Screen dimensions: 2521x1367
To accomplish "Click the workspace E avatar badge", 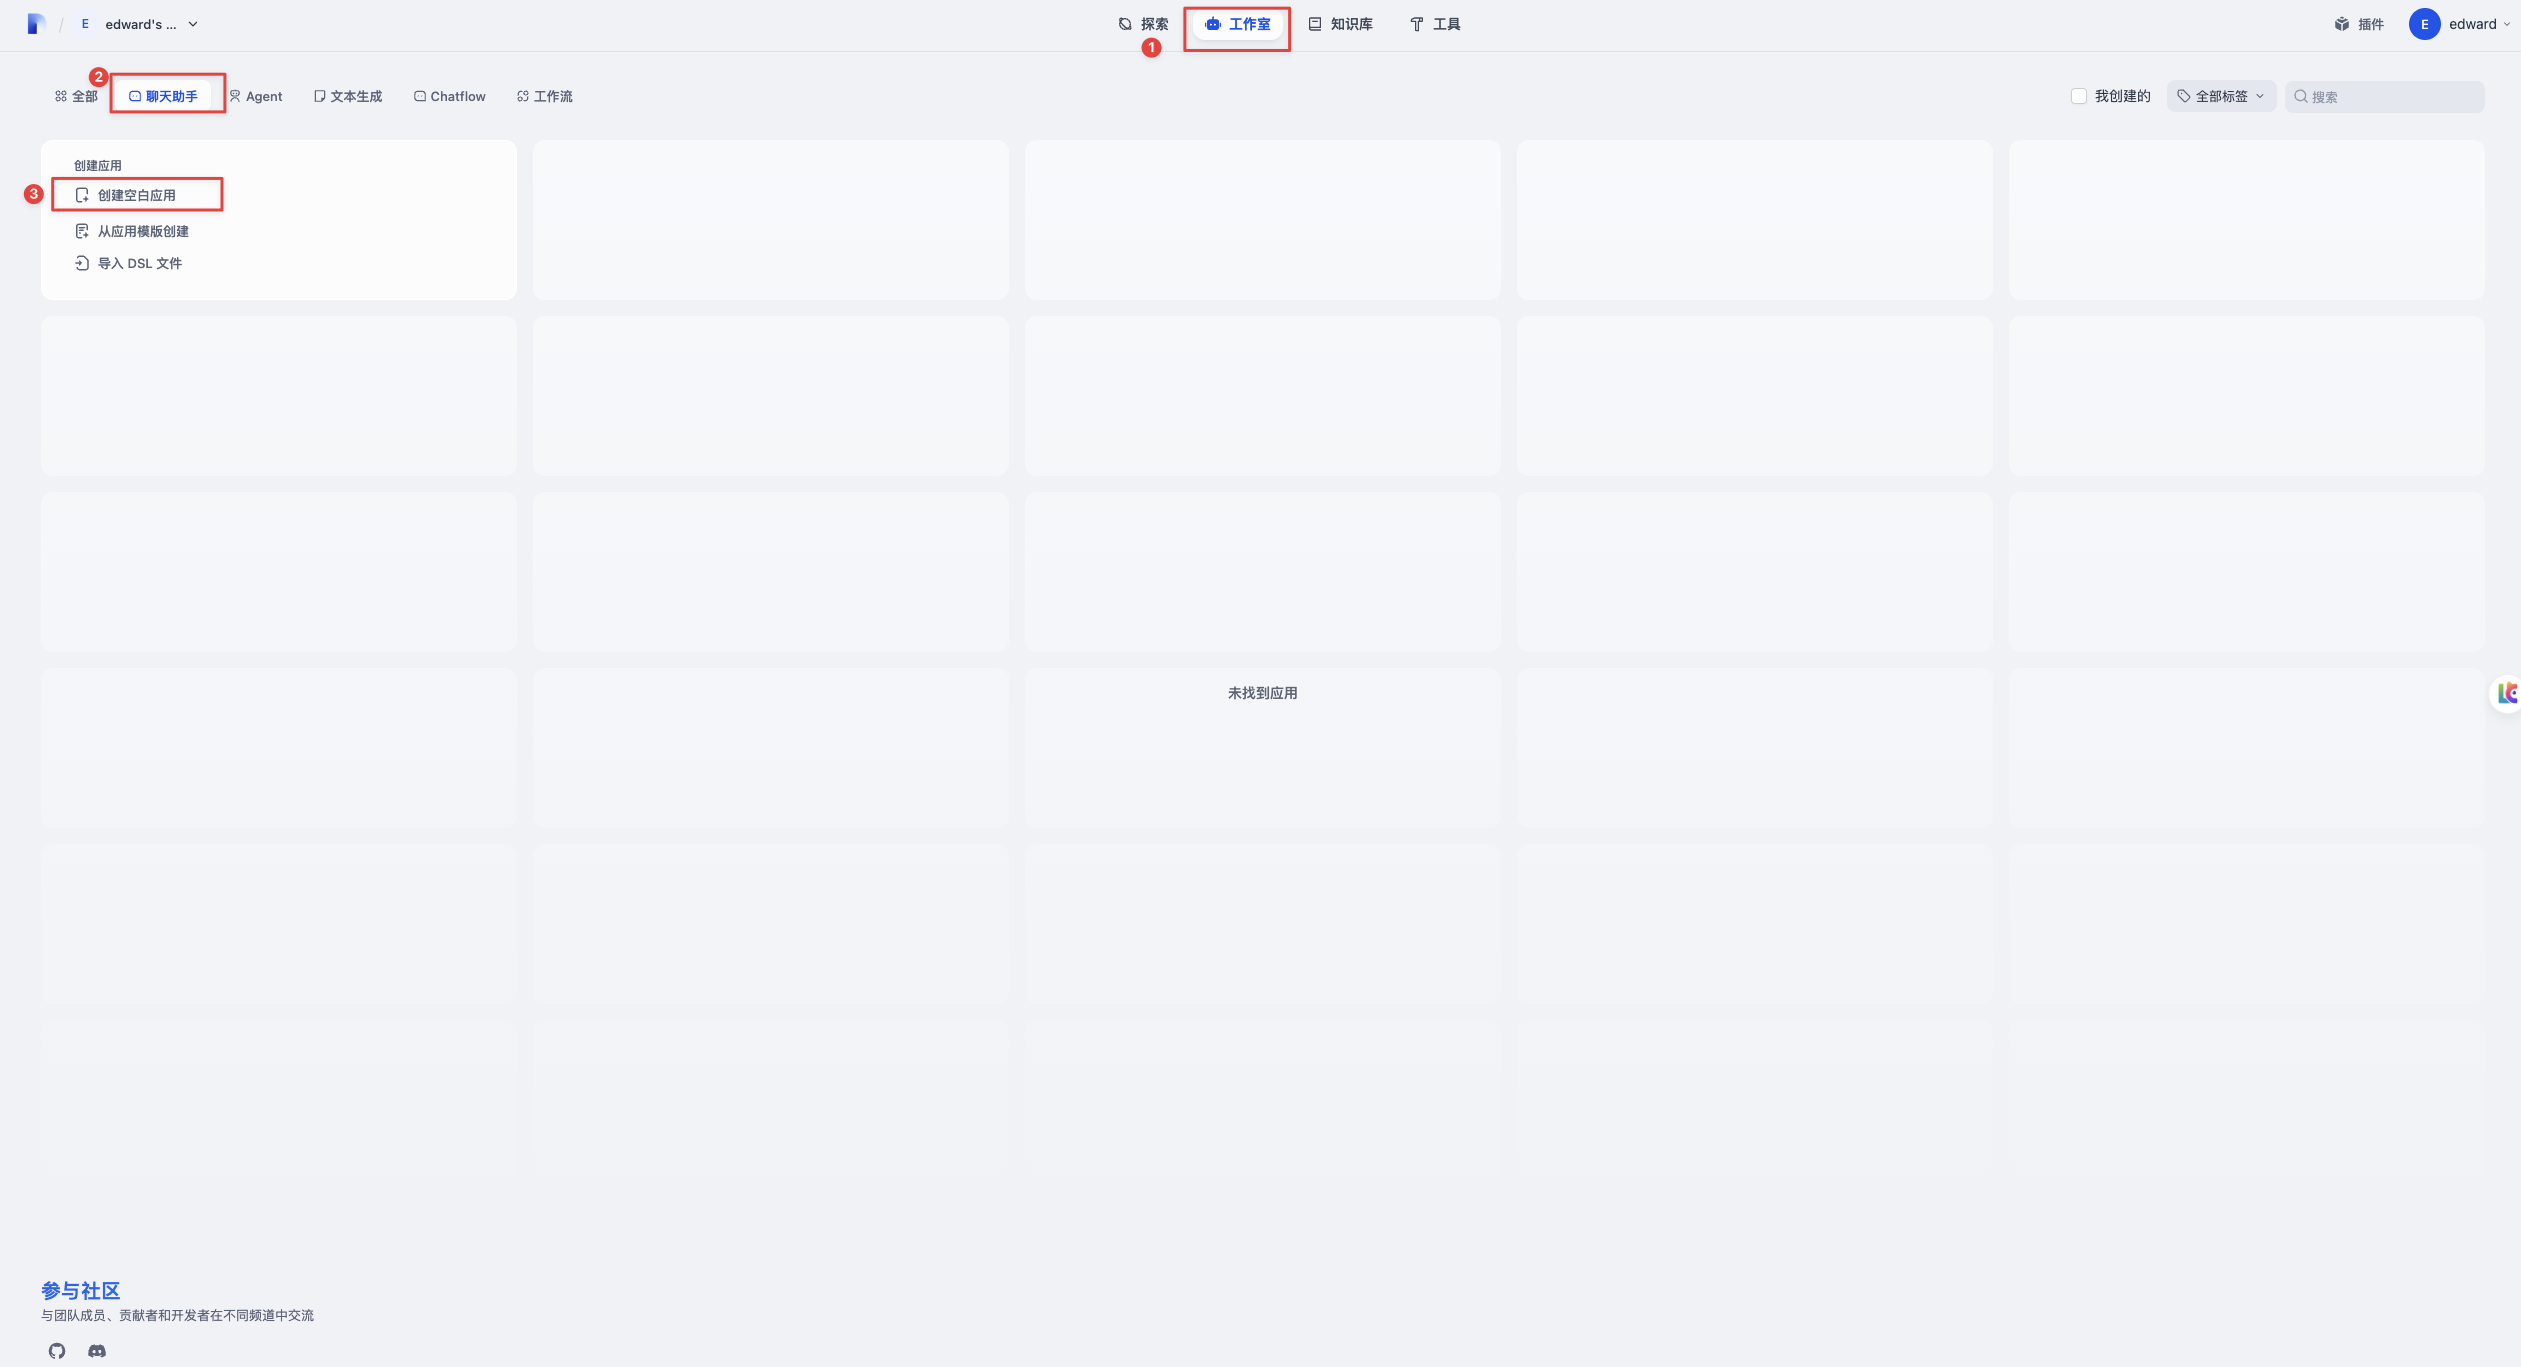I will pyautogui.click(x=85, y=24).
